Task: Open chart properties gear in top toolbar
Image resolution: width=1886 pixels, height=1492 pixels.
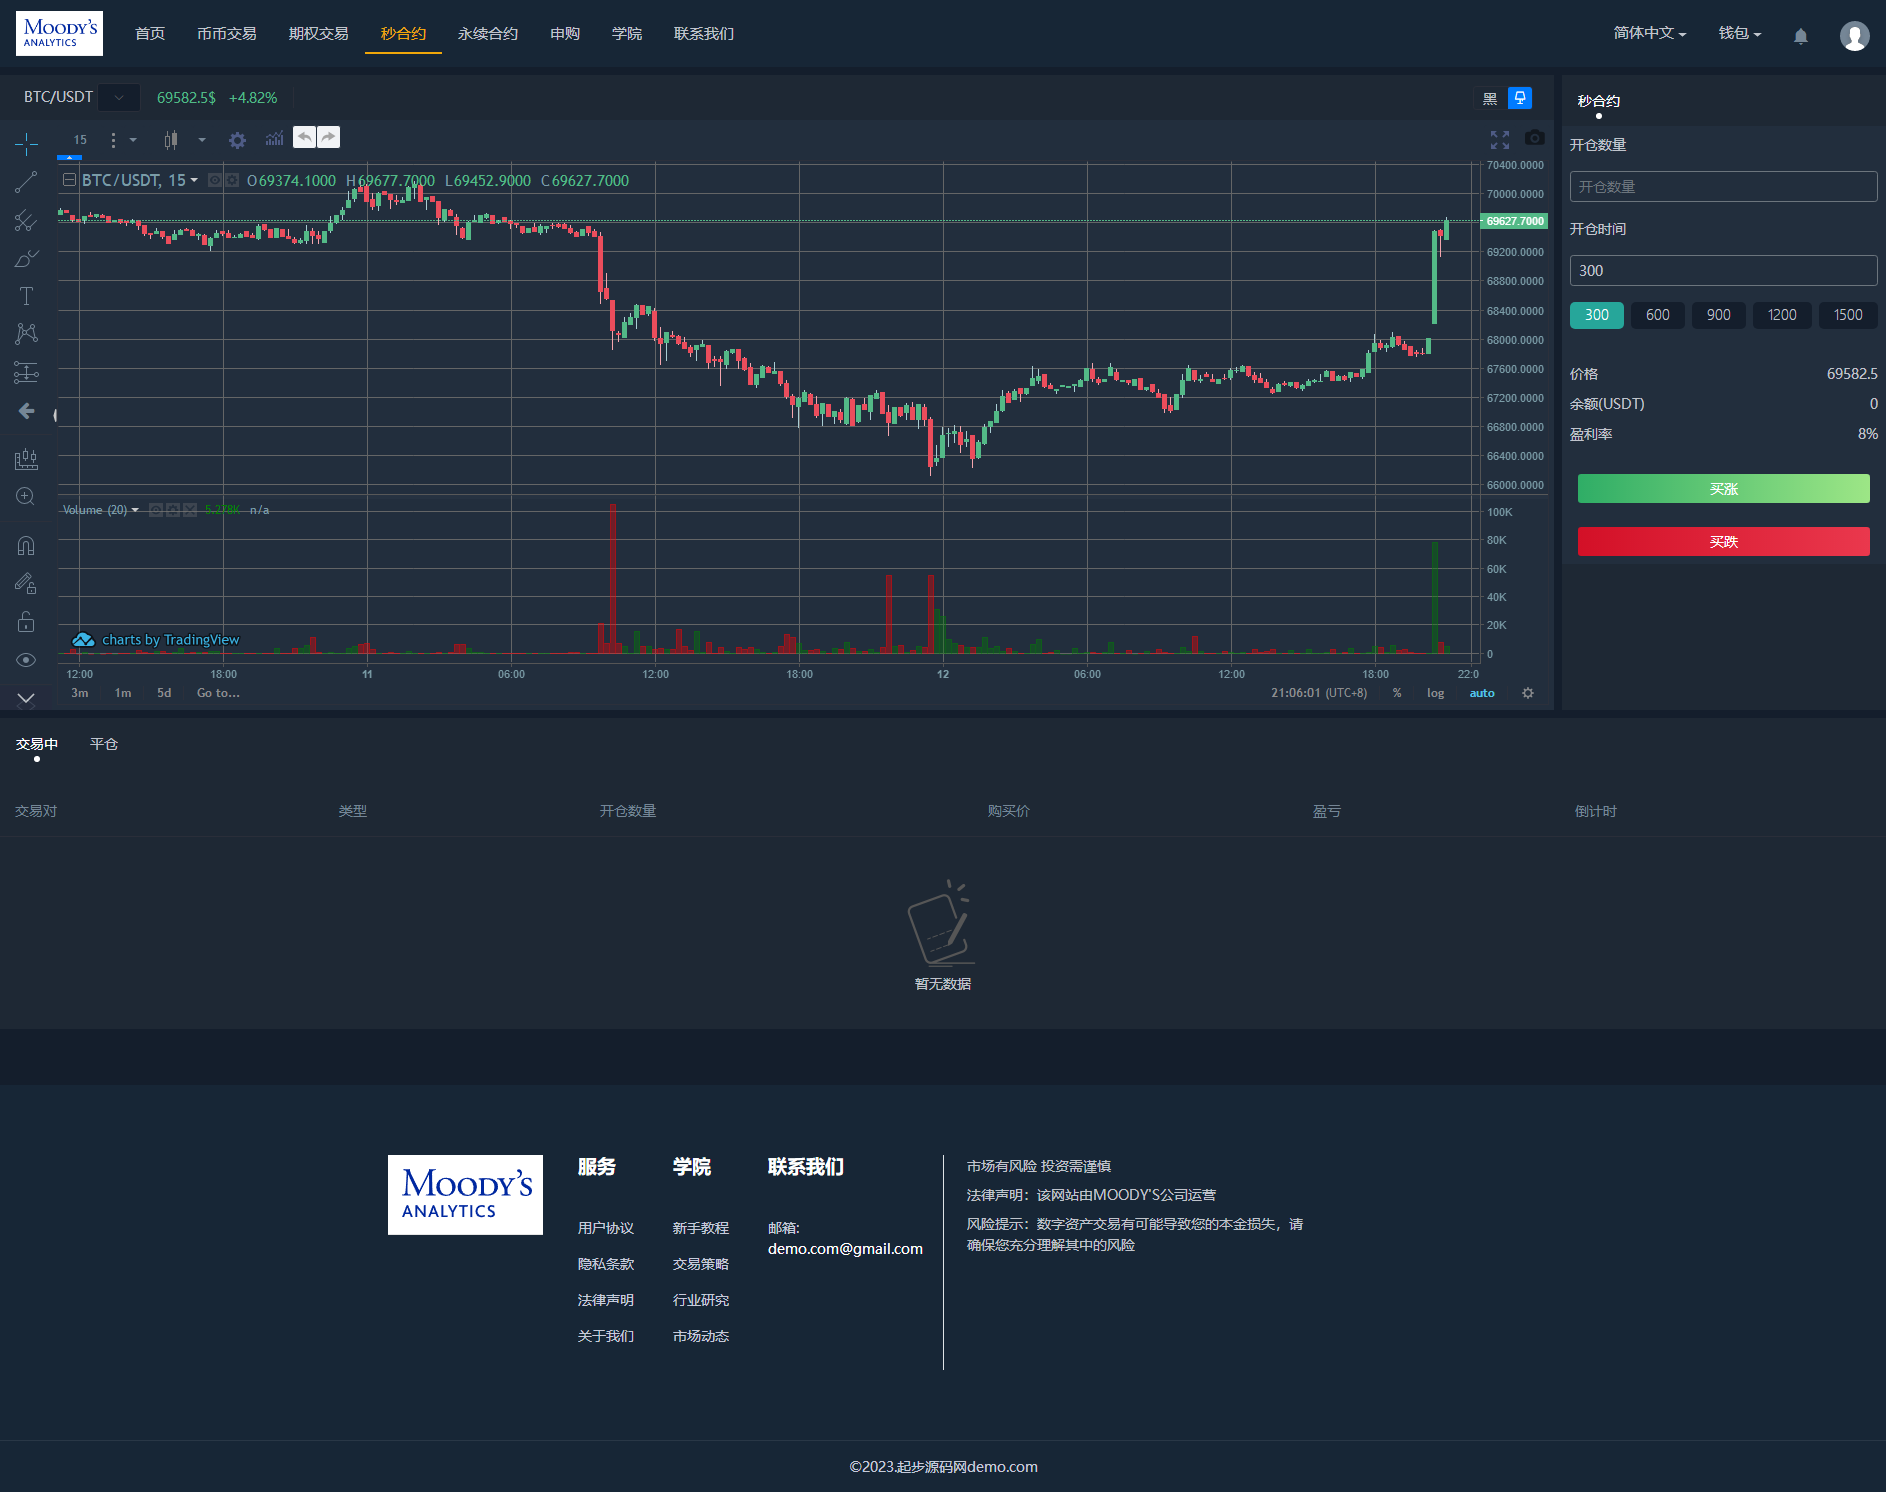Action: tap(237, 140)
